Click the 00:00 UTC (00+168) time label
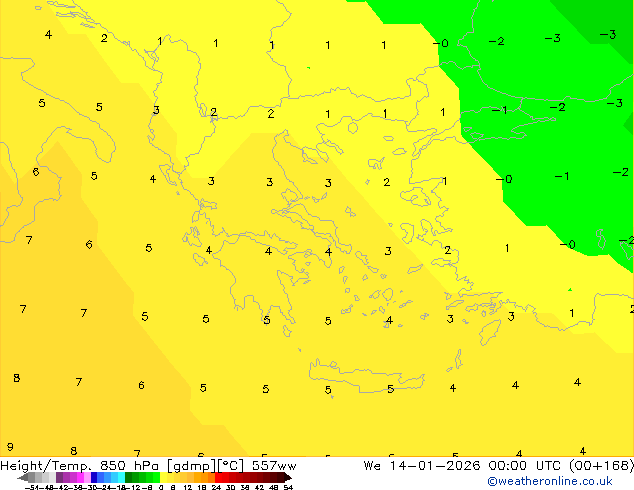The width and height of the screenshot is (634, 490). [x=561, y=466]
